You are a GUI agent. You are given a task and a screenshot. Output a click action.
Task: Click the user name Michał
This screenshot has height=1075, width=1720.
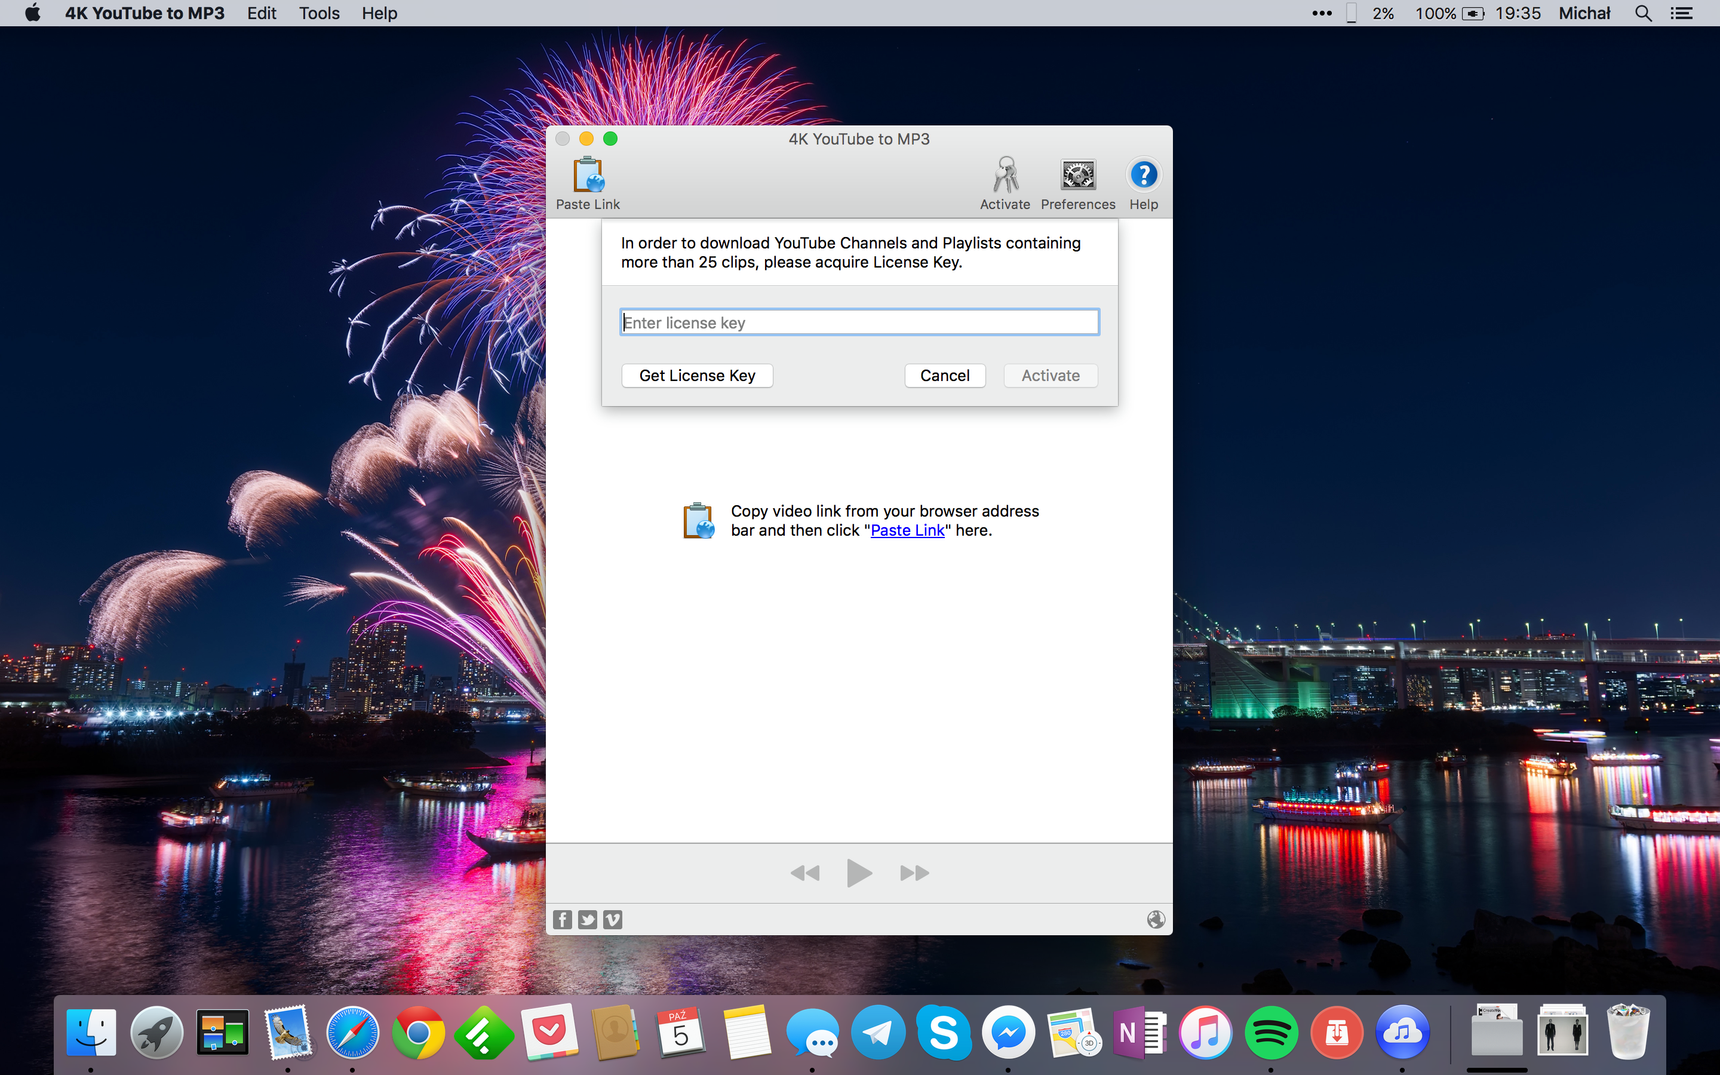(x=1585, y=13)
